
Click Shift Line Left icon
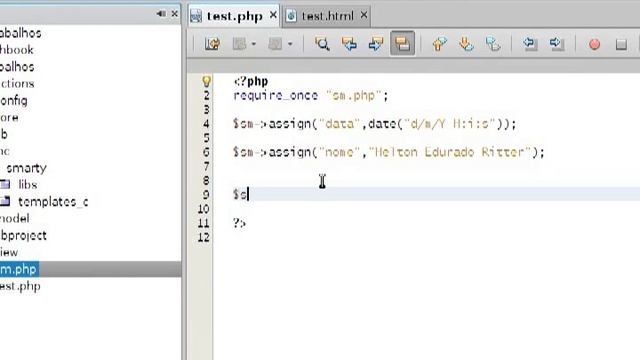coord(530,43)
